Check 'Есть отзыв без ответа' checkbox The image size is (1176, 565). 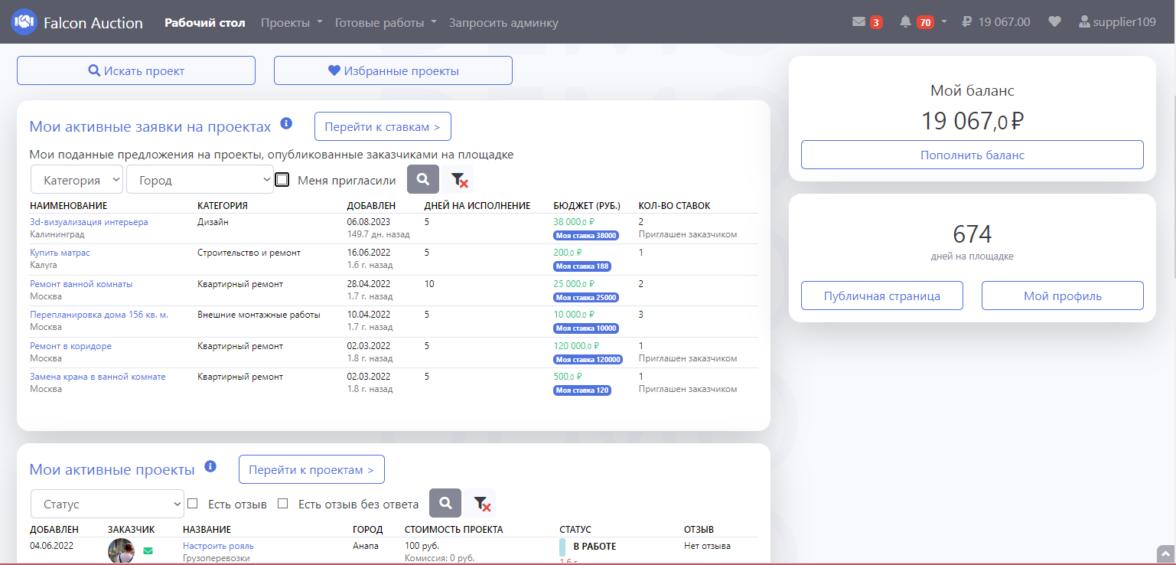coord(283,504)
